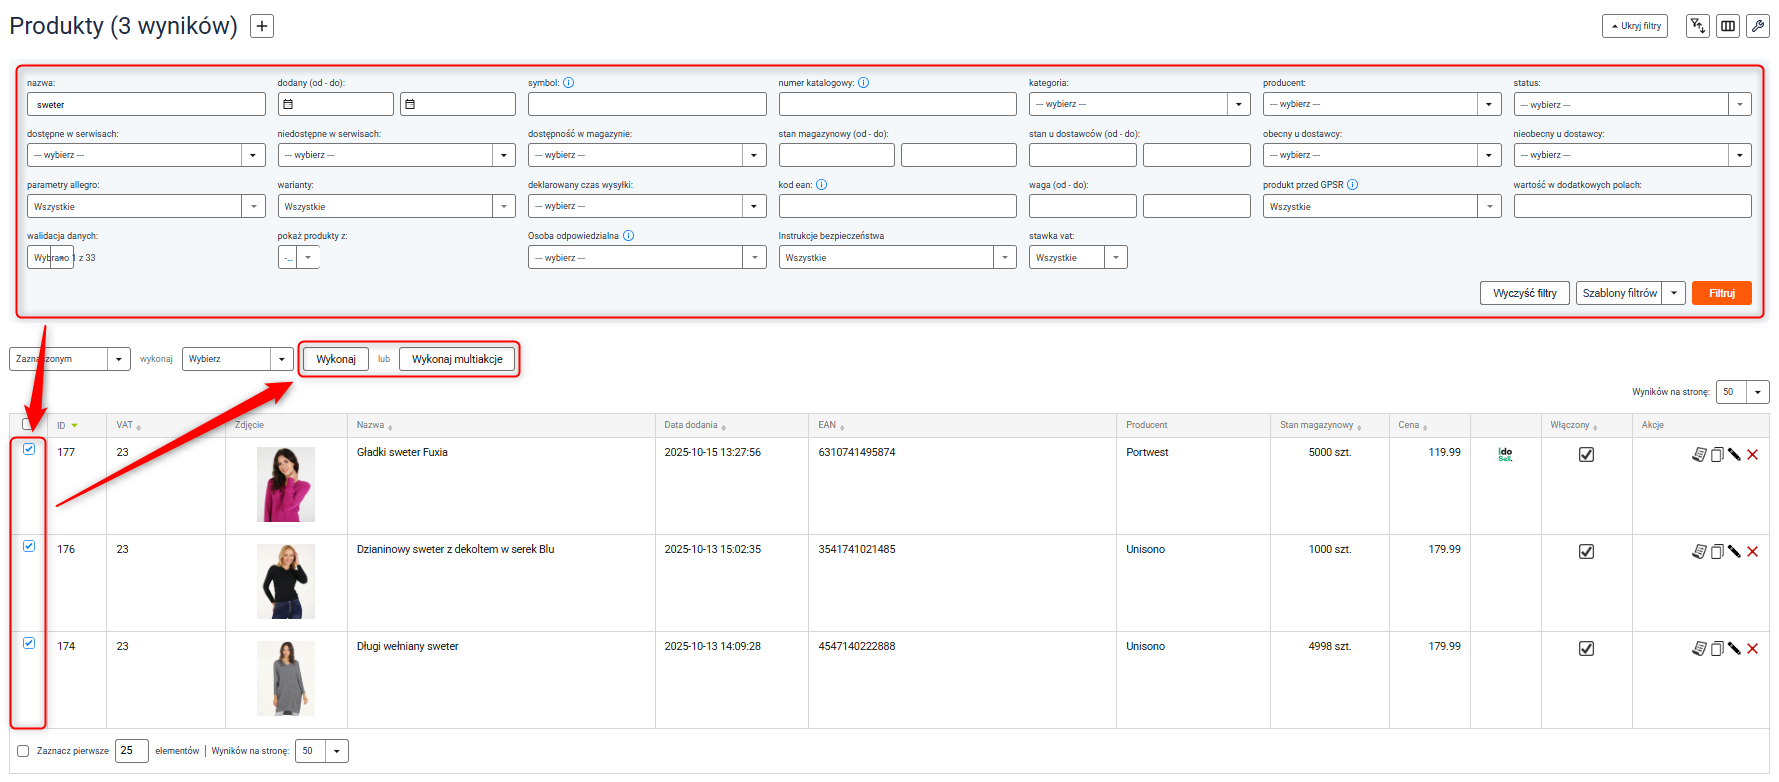
Task: Click the copy icon for Długi wełniany sweter
Action: pos(1717,649)
